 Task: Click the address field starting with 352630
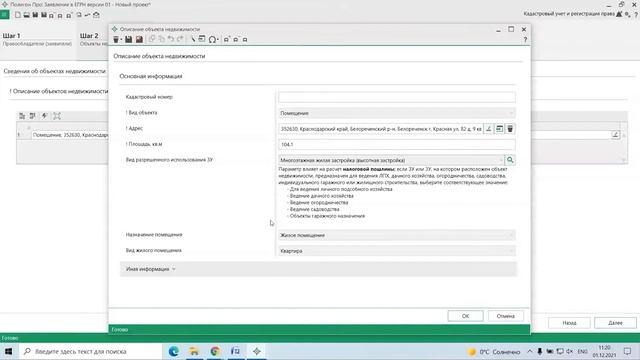point(380,129)
